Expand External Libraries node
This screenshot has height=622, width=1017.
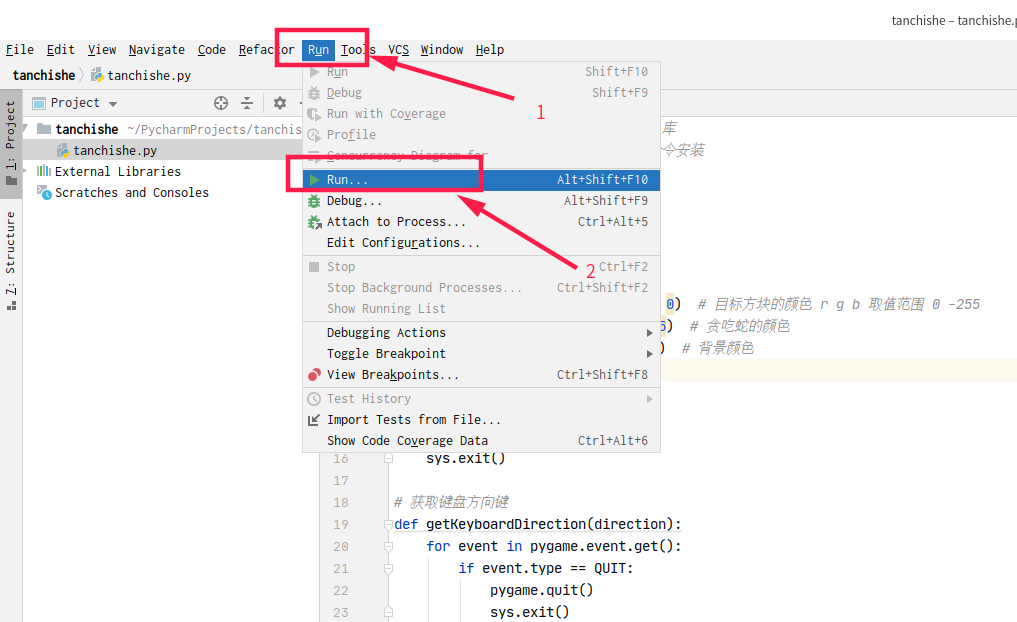point(25,171)
